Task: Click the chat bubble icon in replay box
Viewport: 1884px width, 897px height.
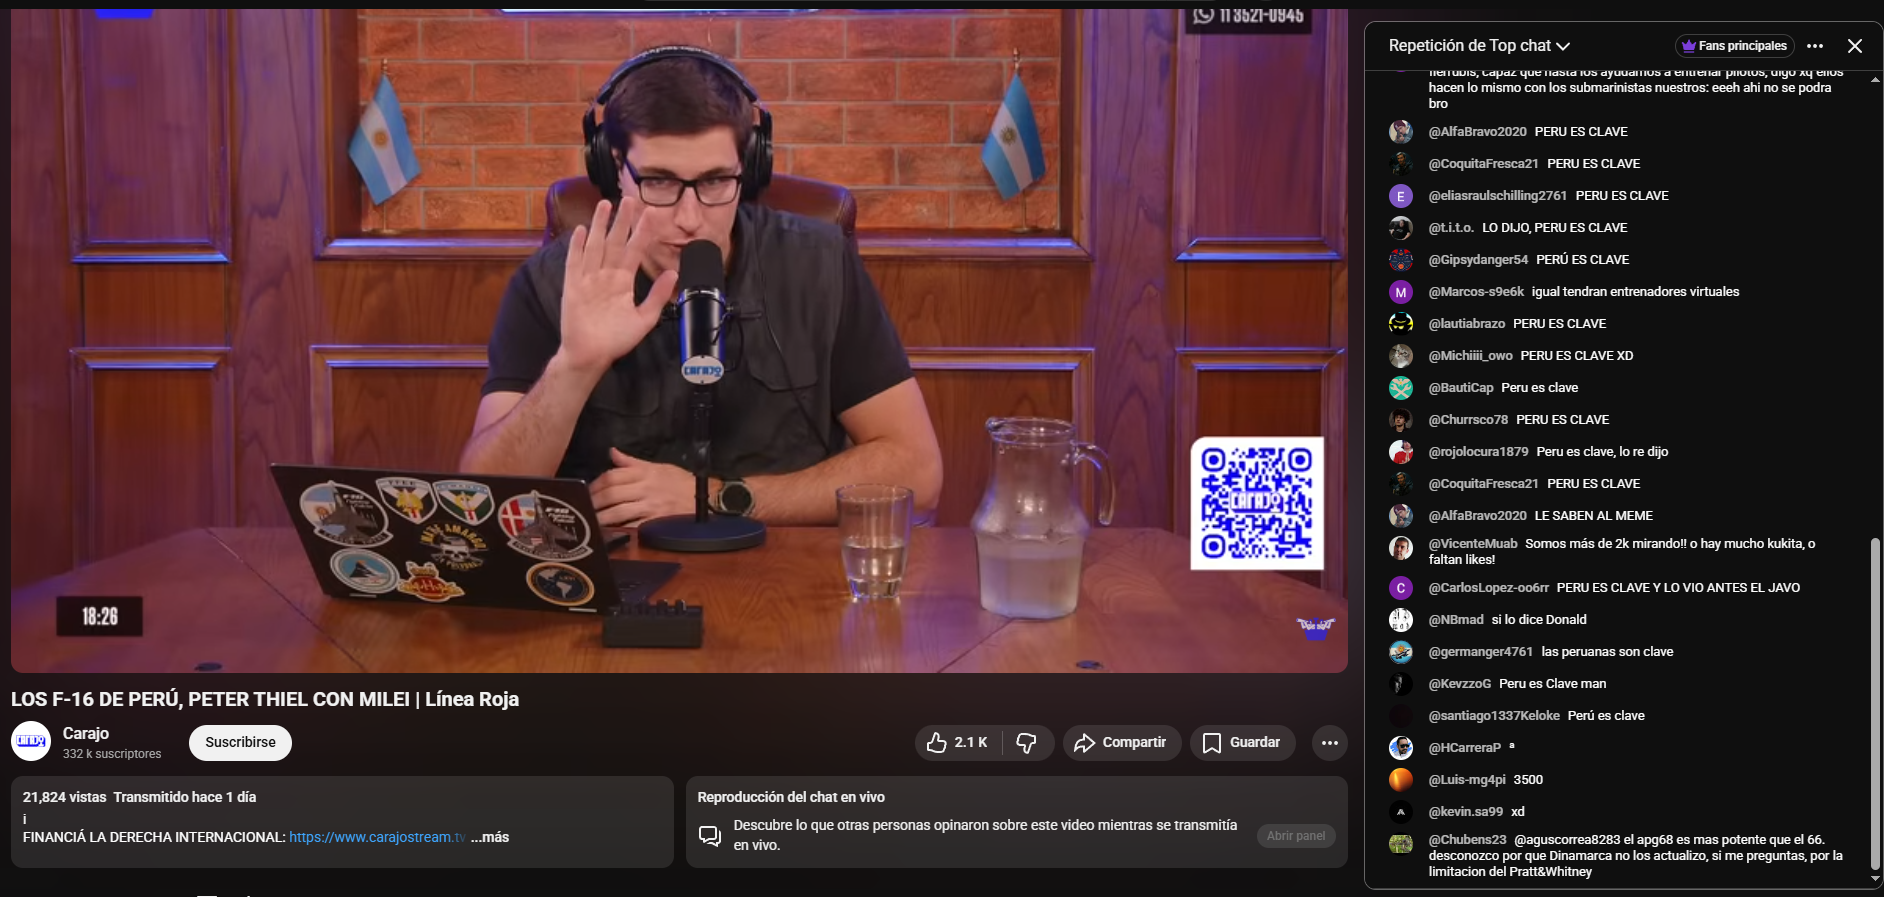Action: 710,836
